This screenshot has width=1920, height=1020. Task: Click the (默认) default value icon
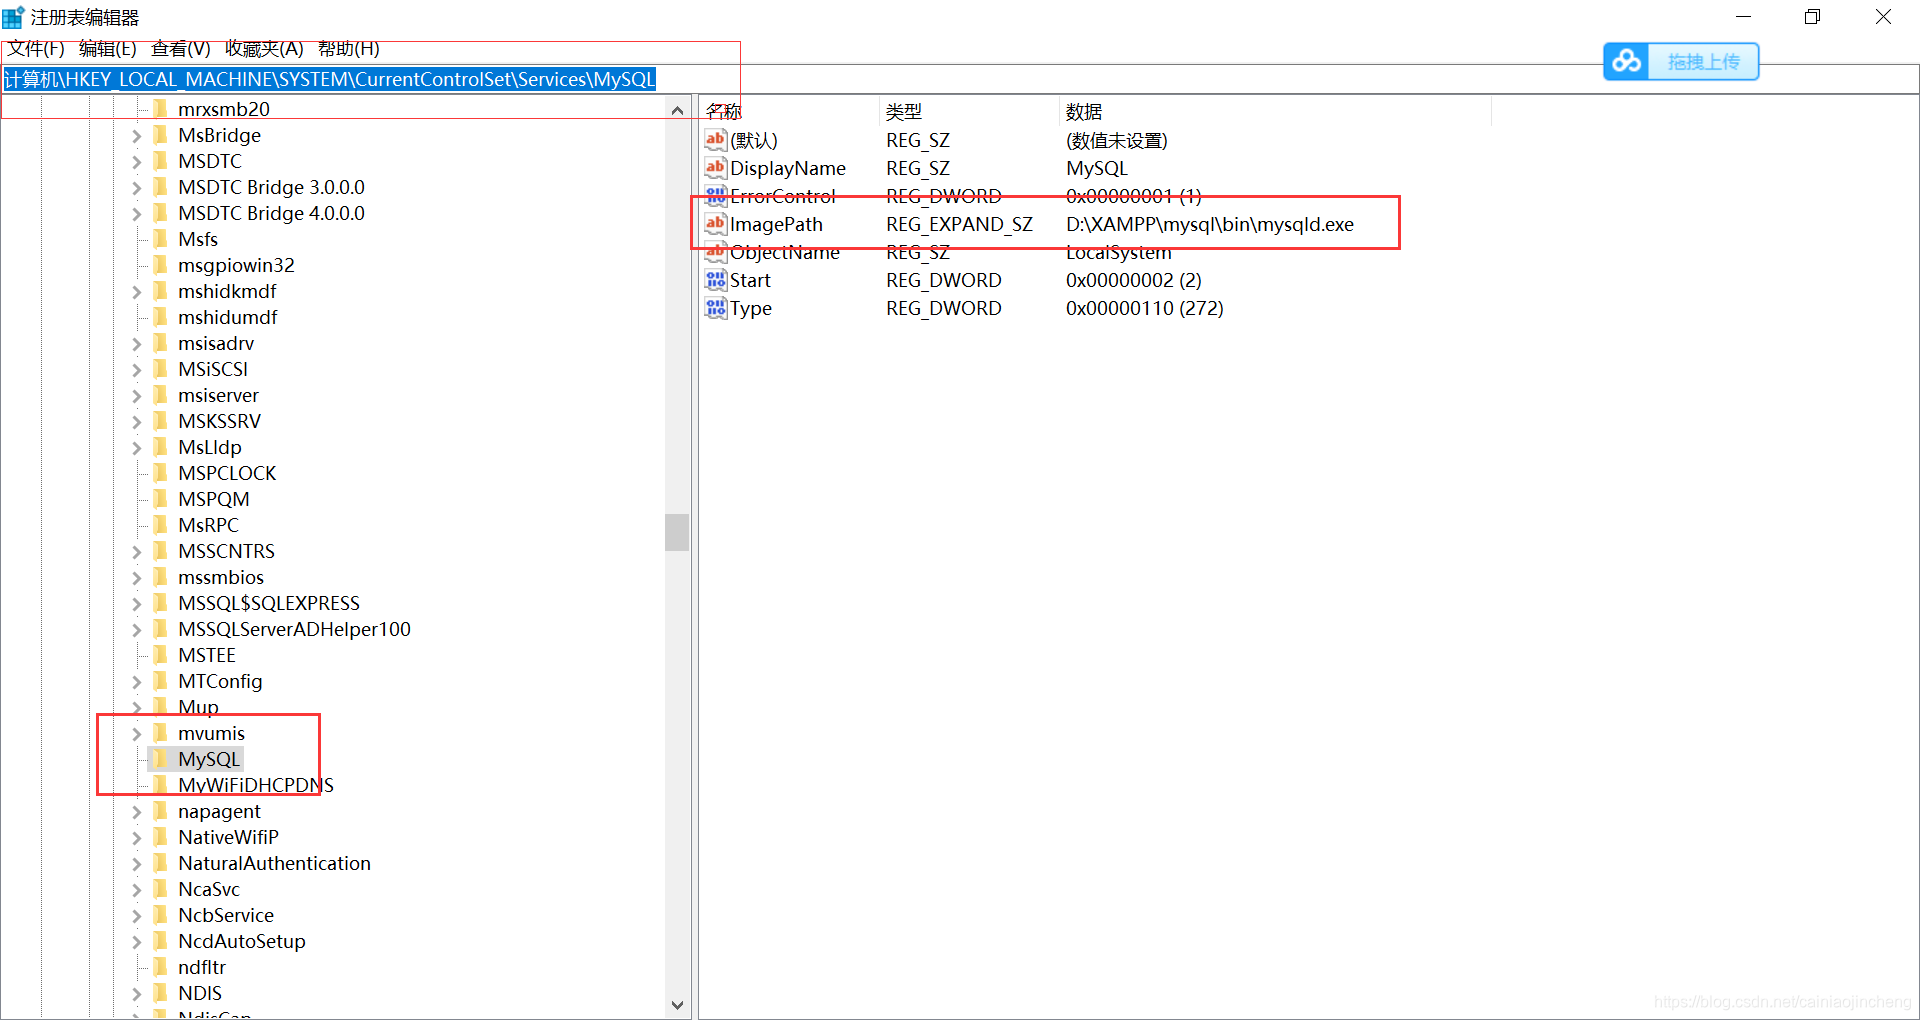[x=714, y=140]
